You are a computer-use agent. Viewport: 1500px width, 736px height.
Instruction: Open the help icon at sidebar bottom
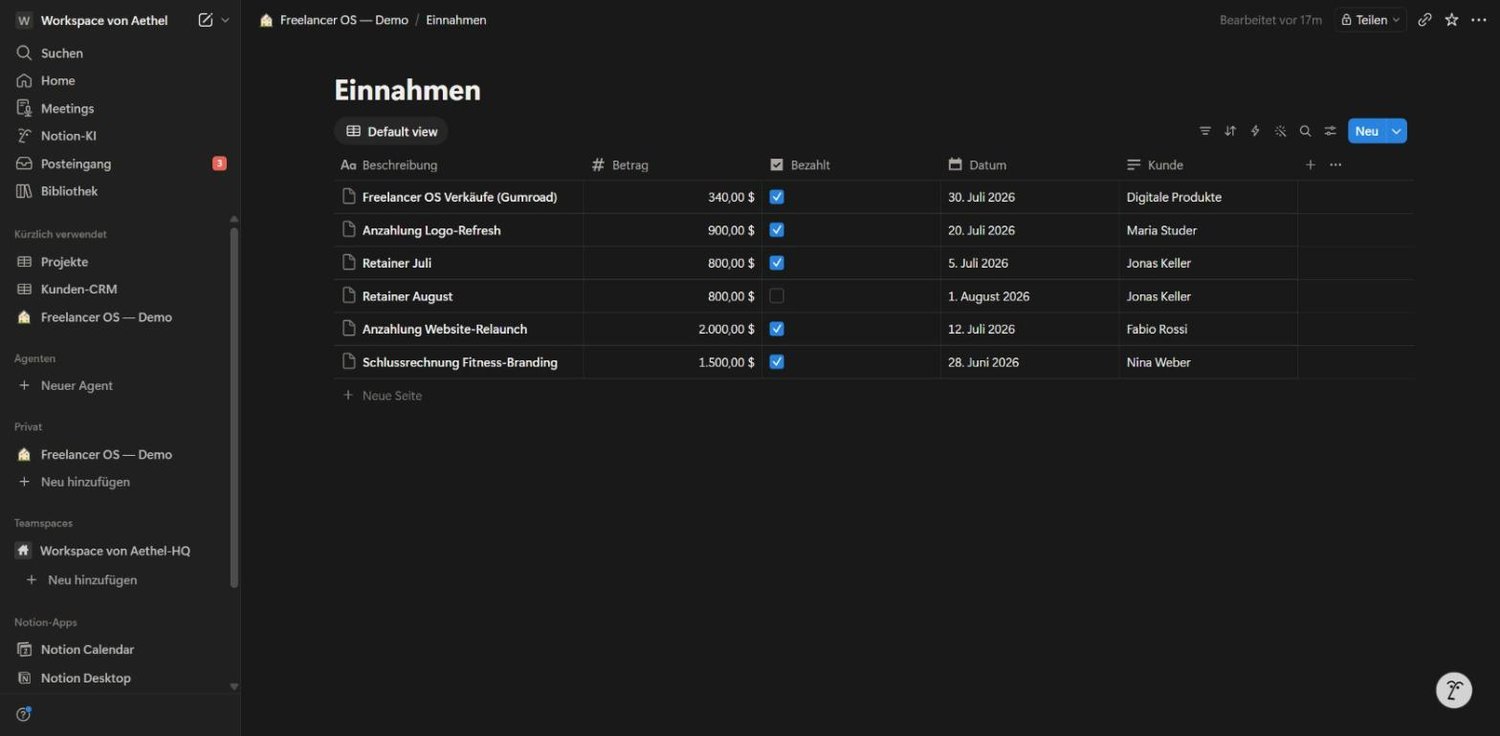[x=24, y=714]
